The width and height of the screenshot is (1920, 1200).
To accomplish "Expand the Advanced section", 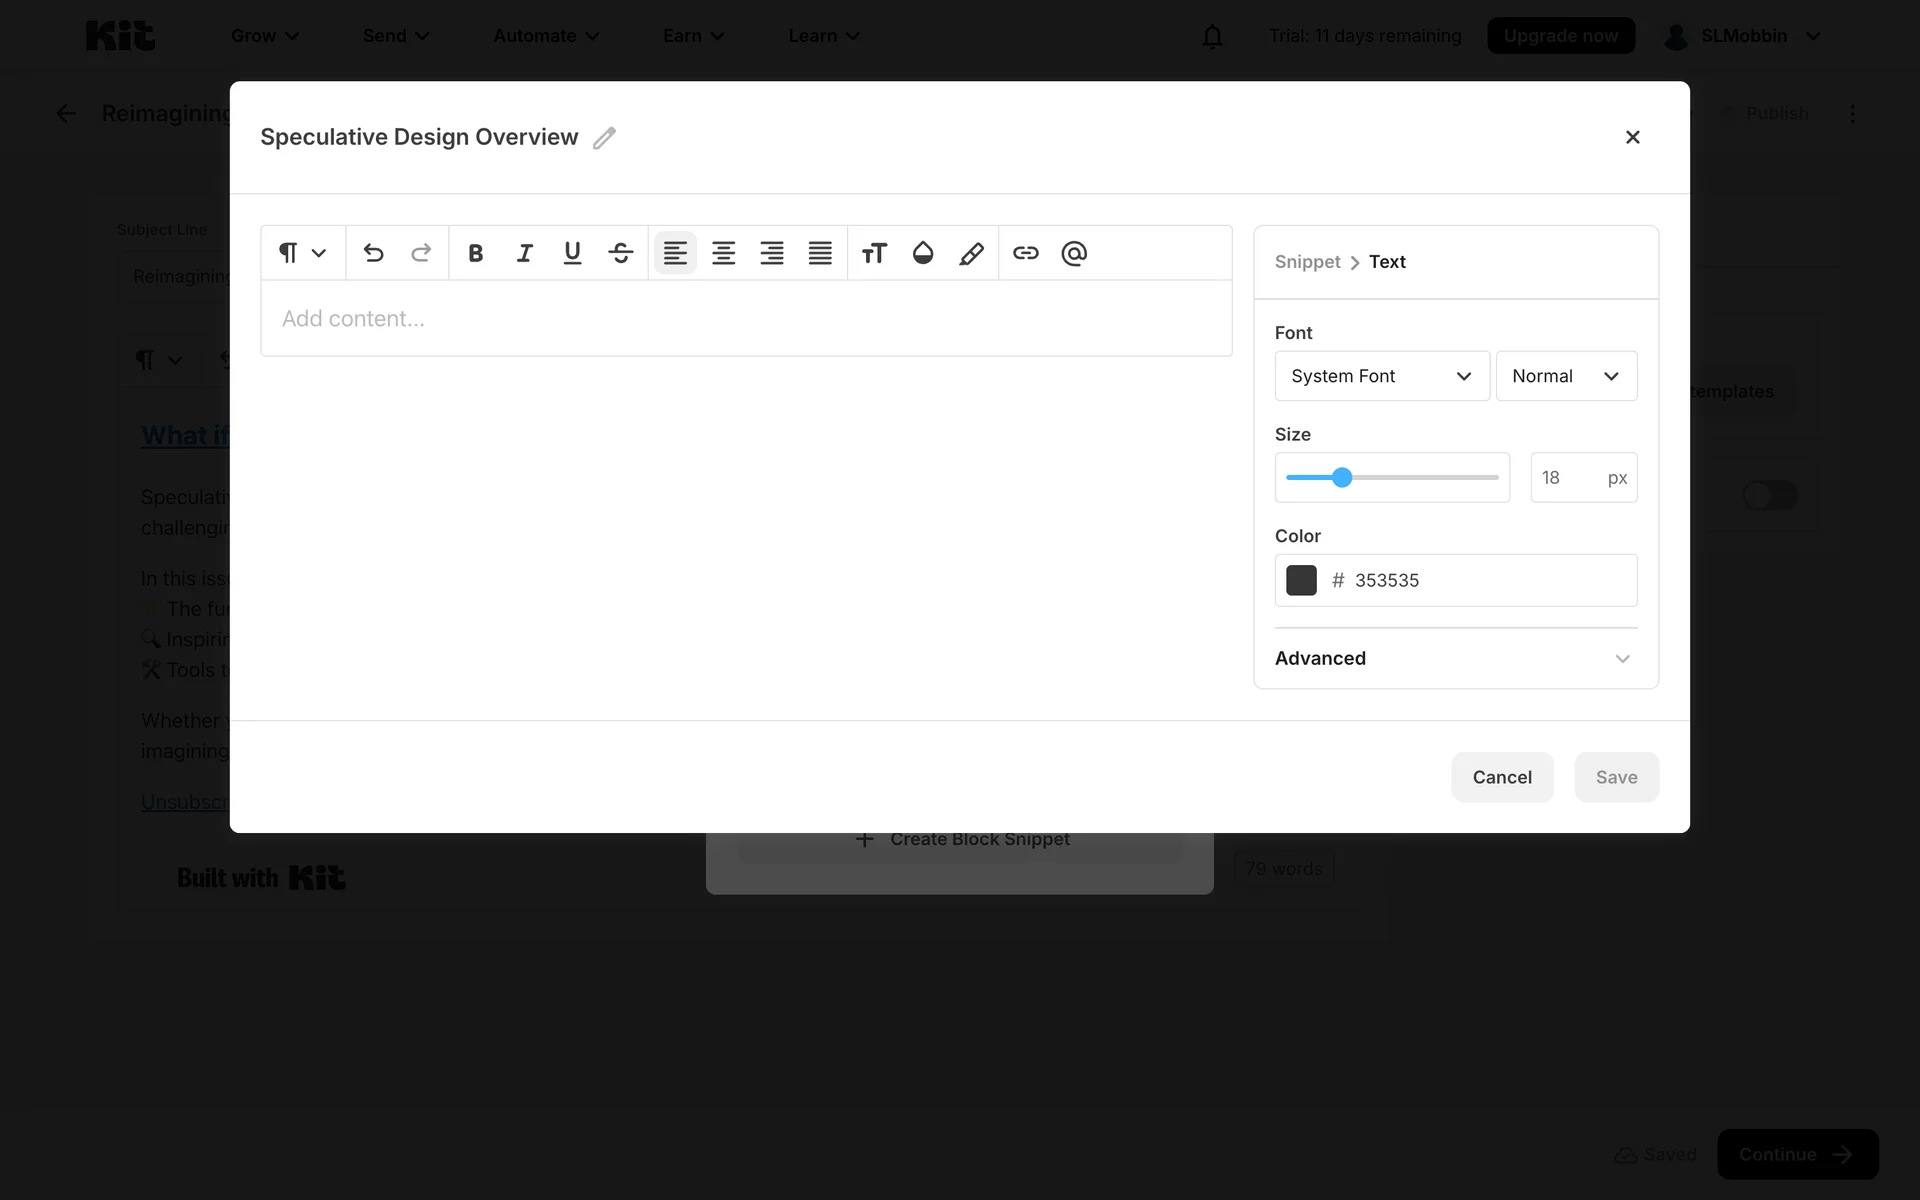I will coord(1455,658).
